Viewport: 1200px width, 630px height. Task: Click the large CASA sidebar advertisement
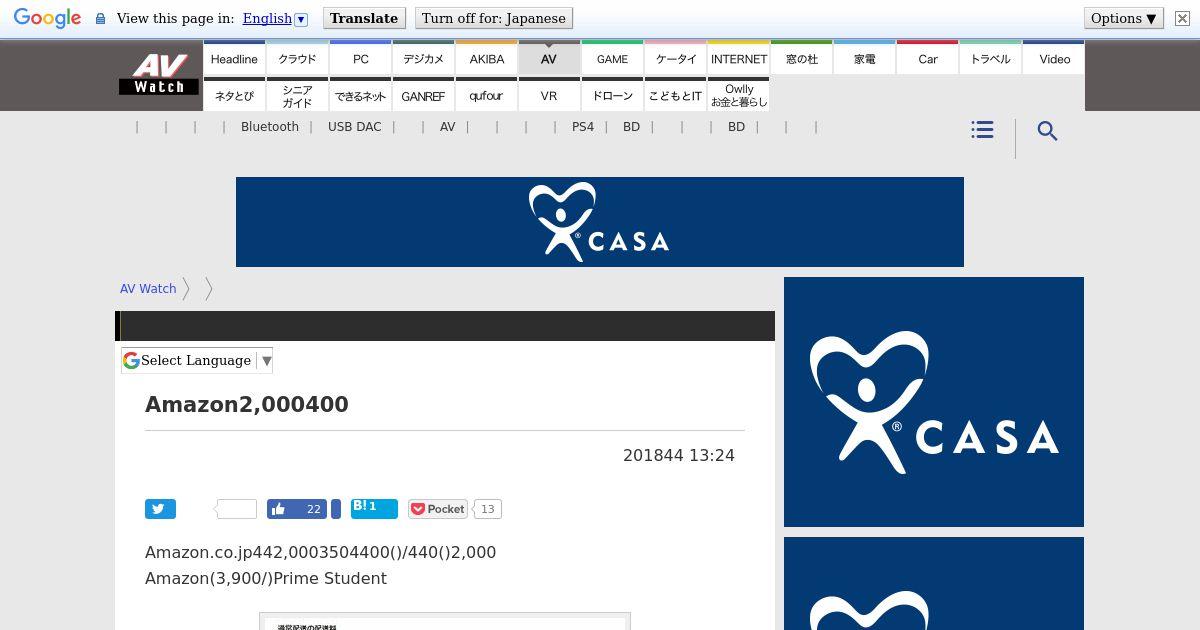point(934,402)
